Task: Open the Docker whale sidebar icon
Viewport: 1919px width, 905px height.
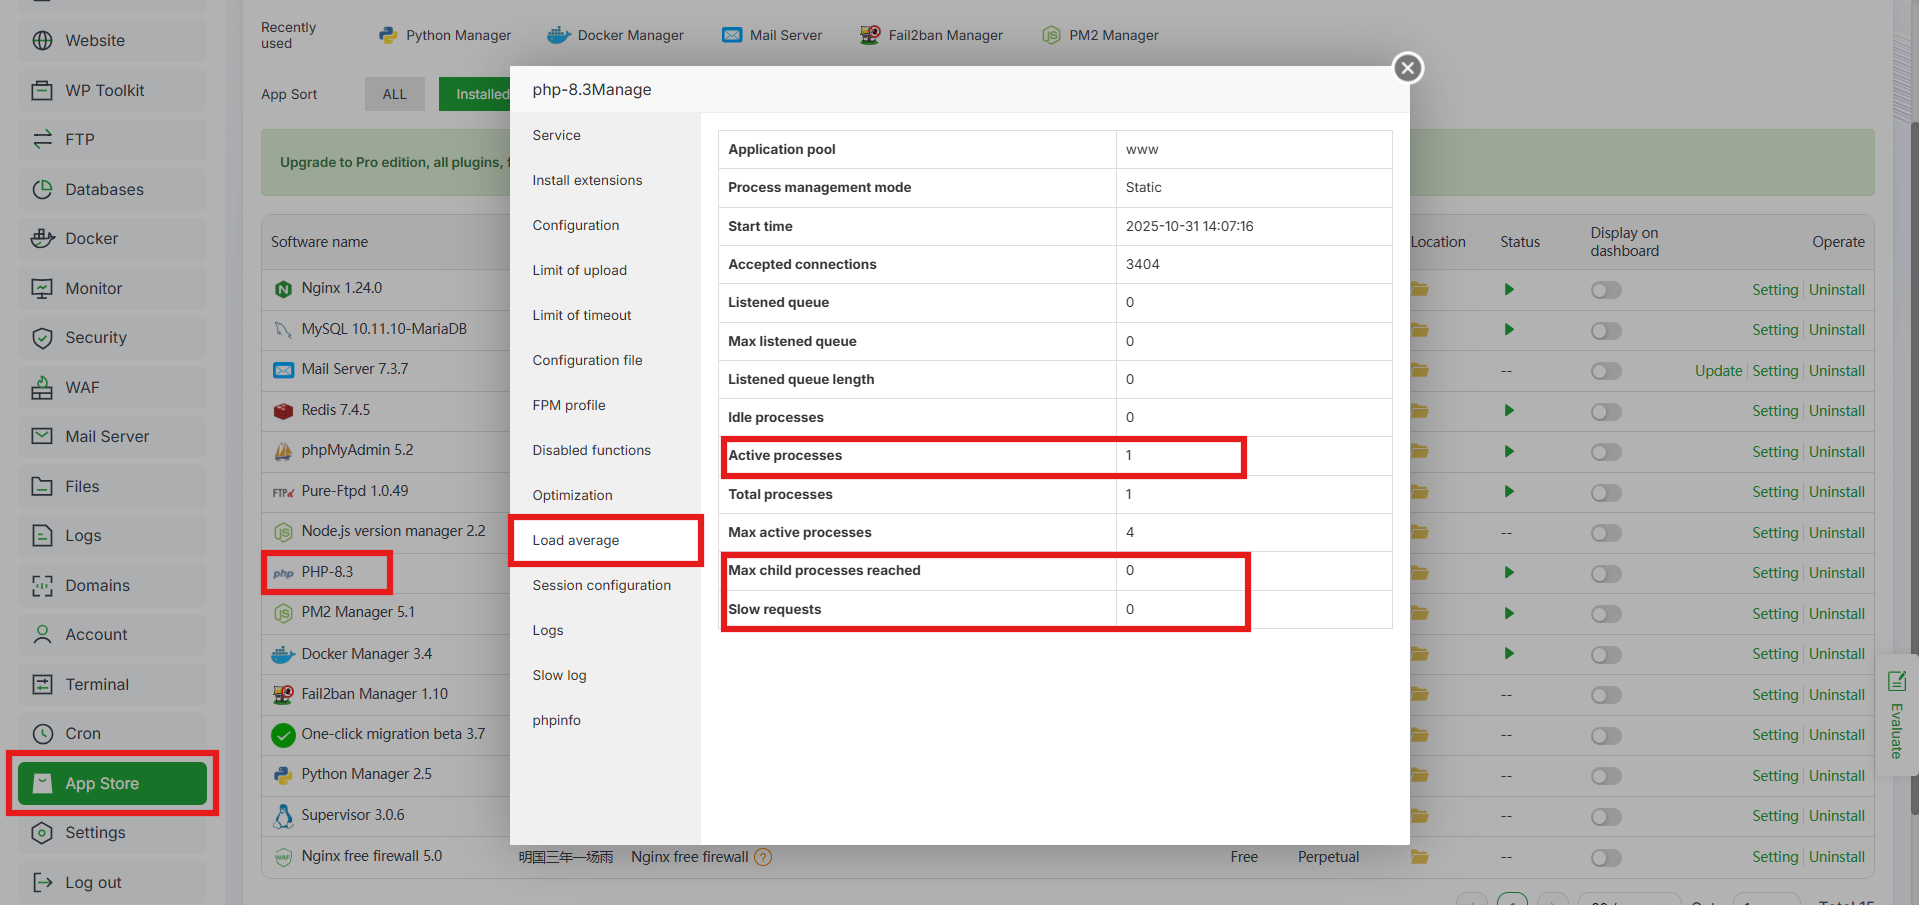Action: (x=42, y=238)
